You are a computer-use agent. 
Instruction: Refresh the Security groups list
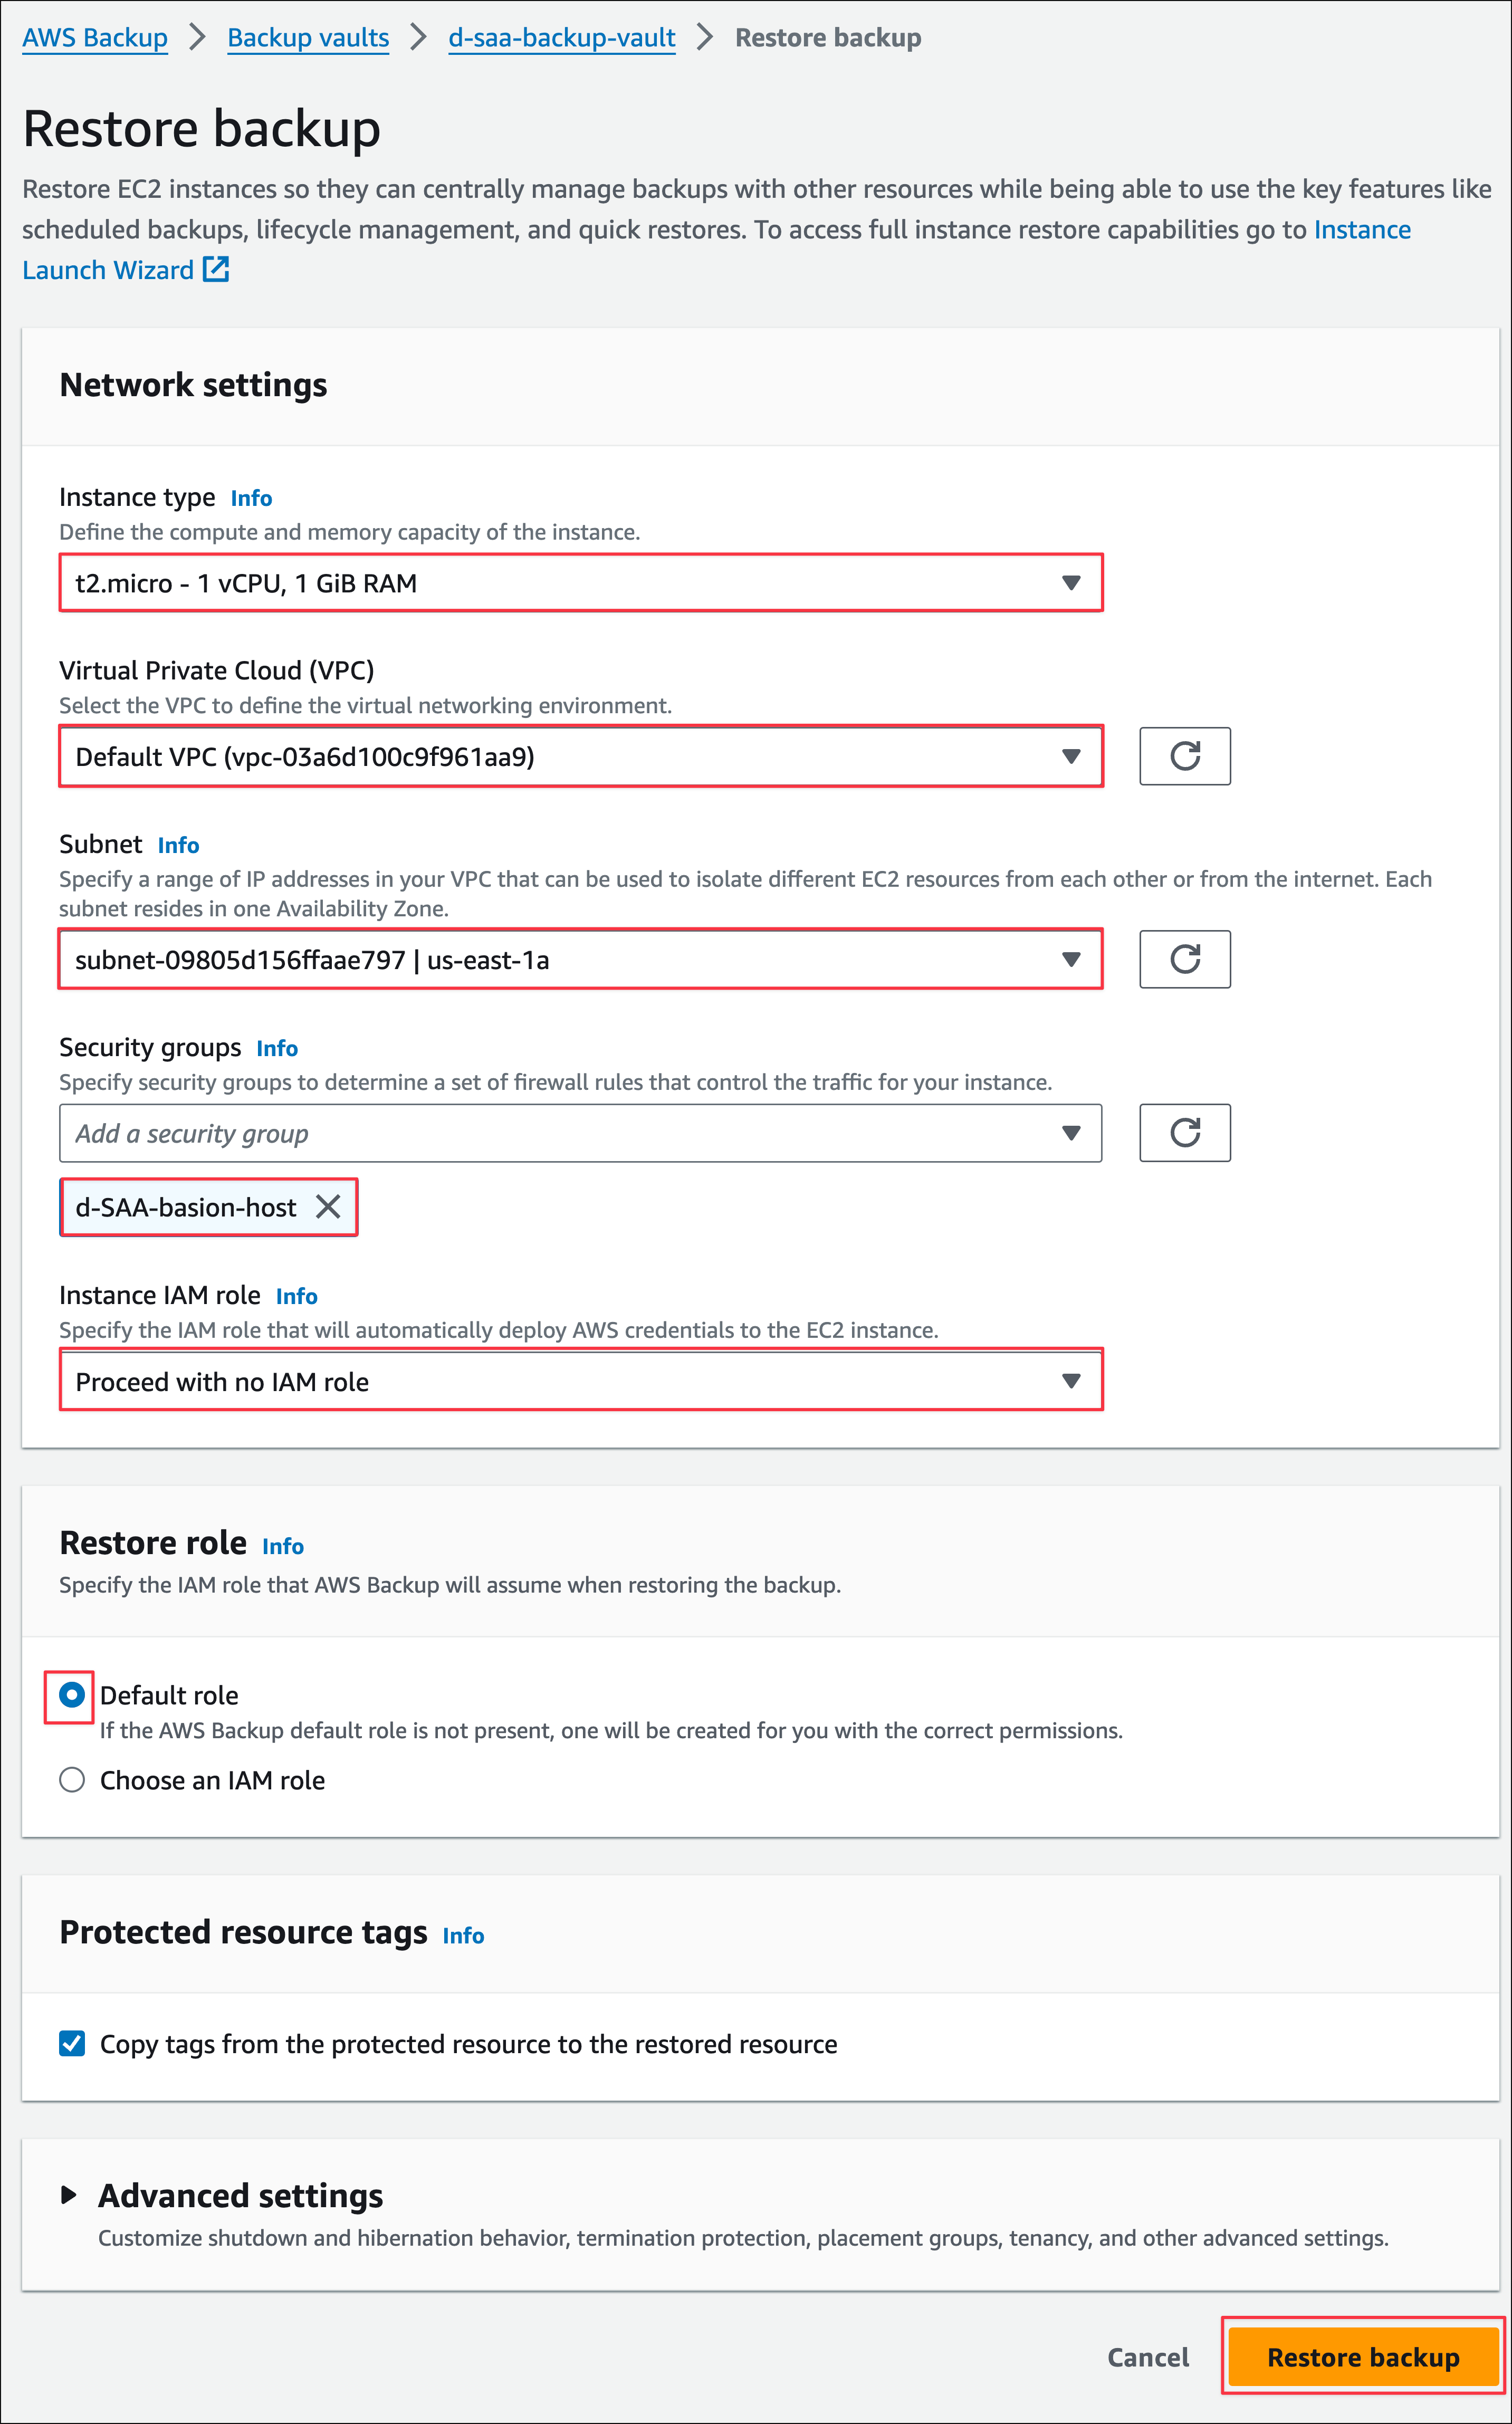[x=1184, y=1133]
